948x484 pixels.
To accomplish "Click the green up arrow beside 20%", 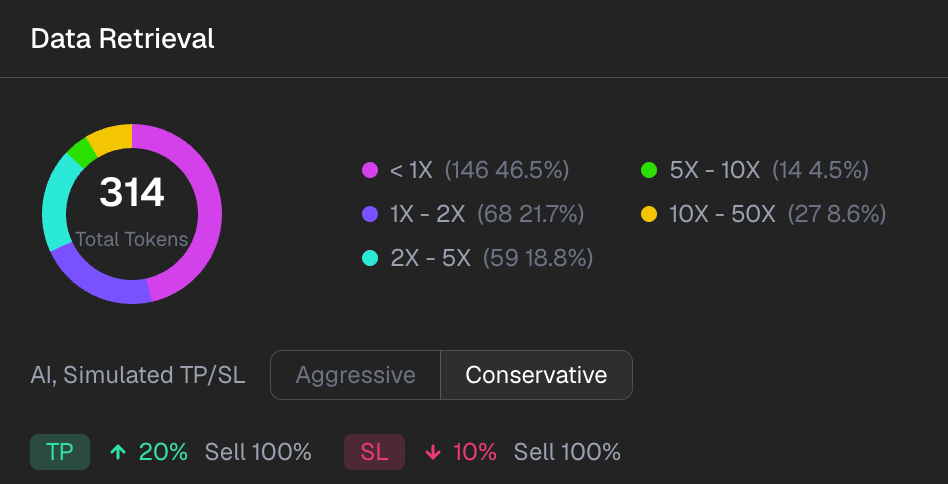I will pyautogui.click(x=118, y=452).
